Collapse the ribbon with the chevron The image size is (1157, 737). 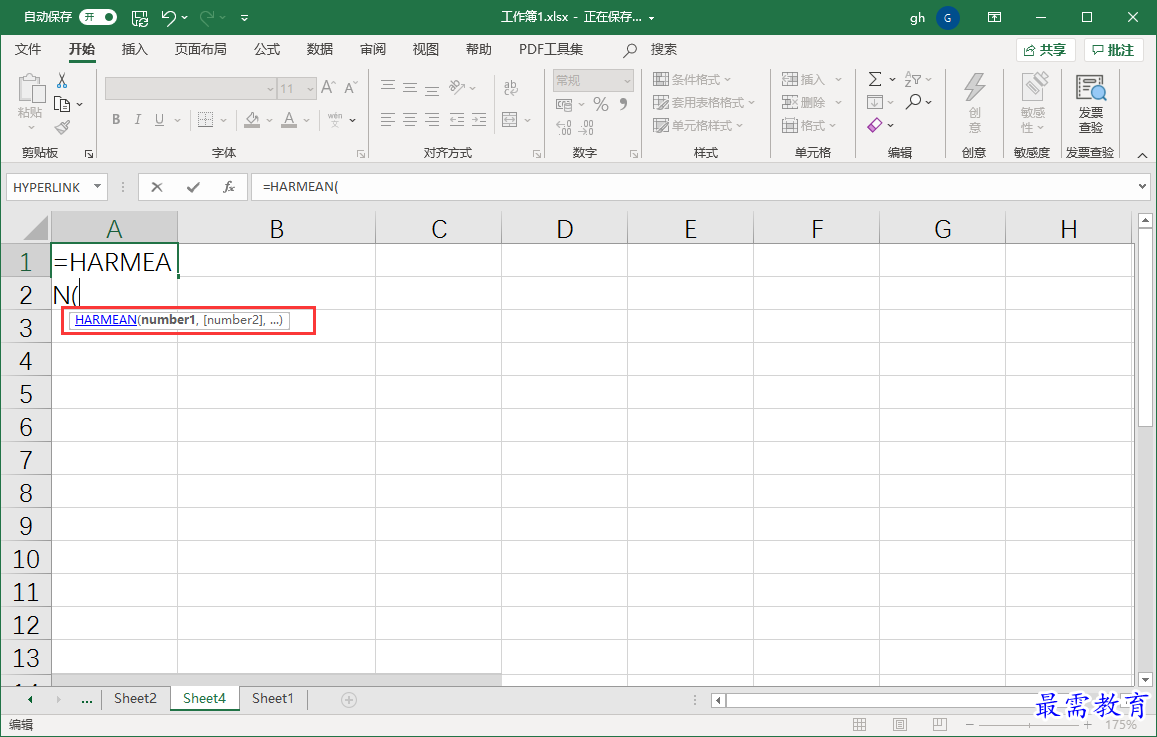click(1142, 155)
